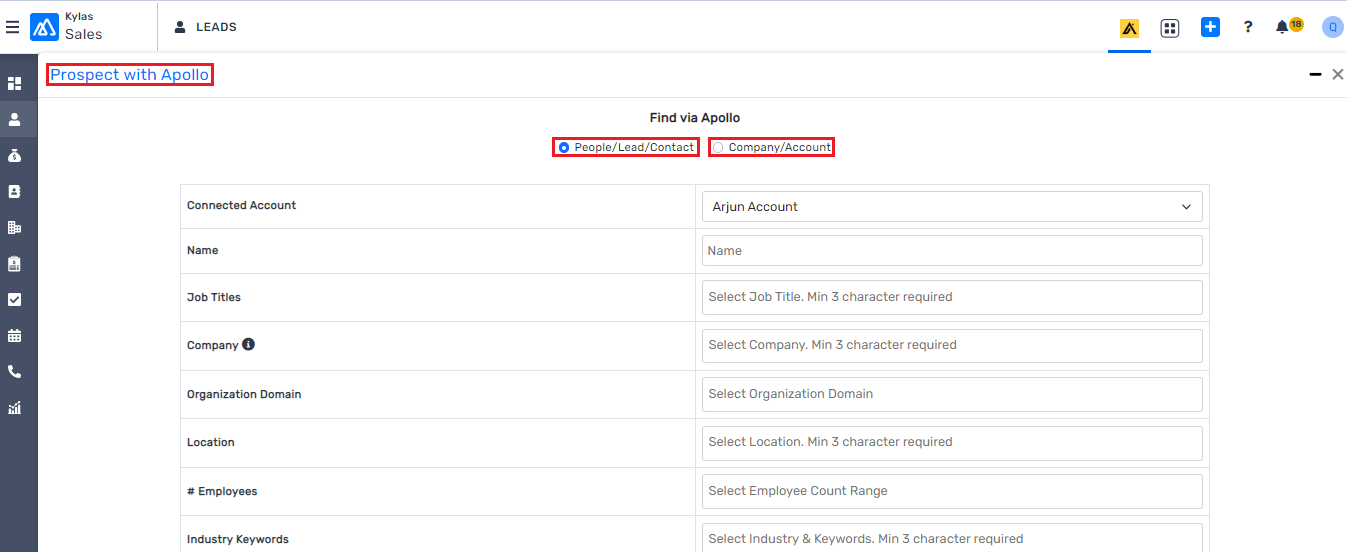Open the Dashboard sidebar icon

15,84
